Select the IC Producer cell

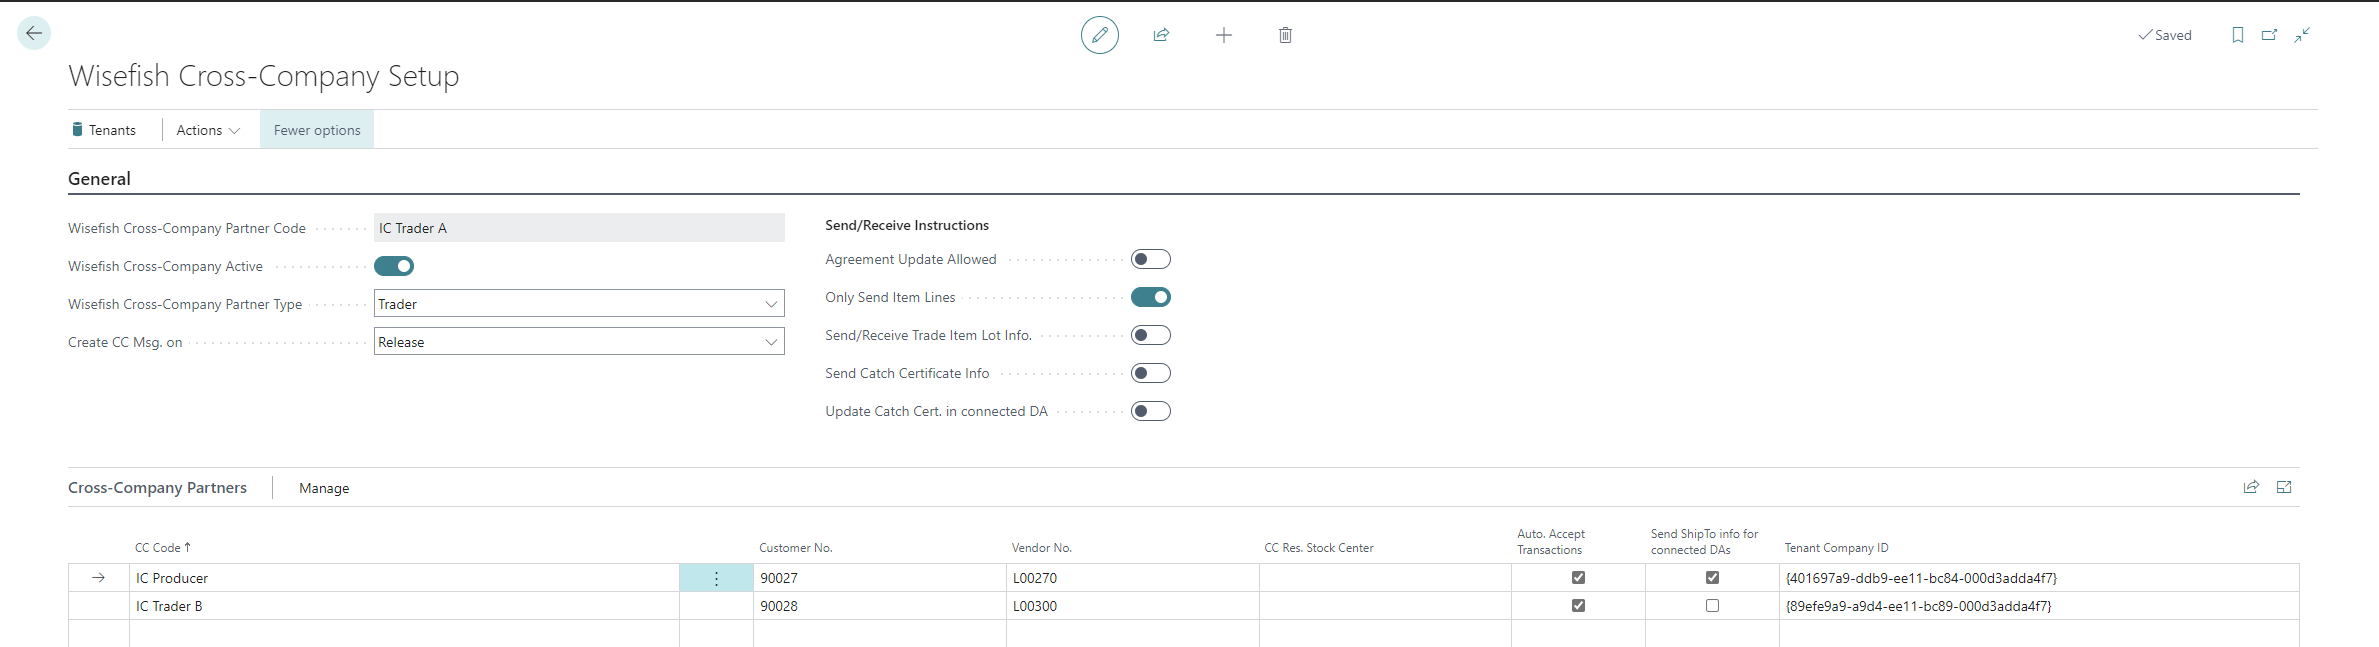(404, 578)
